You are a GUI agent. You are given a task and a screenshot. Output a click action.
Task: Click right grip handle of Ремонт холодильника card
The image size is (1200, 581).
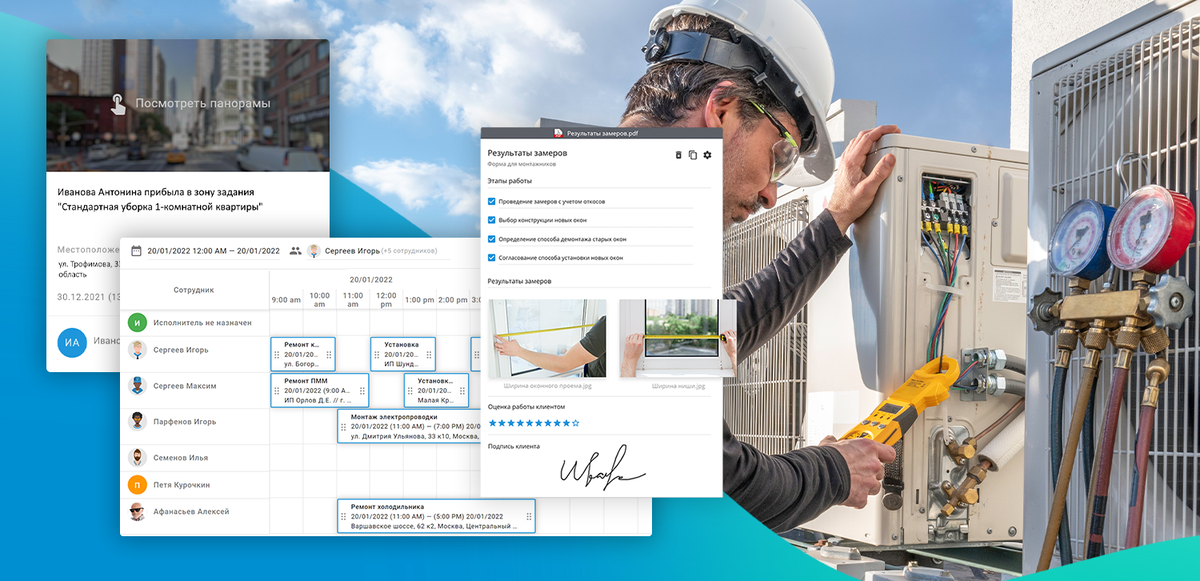[529, 517]
